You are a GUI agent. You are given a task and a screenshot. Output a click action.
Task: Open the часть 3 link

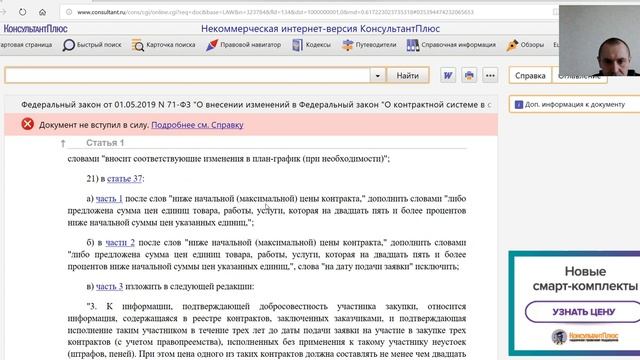pyautogui.click(x=109, y=287)
